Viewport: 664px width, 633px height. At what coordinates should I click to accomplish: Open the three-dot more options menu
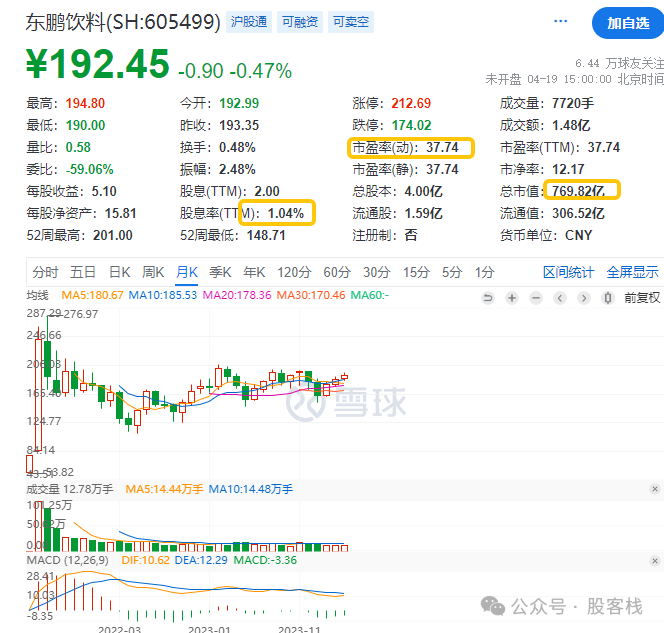tap(560, 21)
